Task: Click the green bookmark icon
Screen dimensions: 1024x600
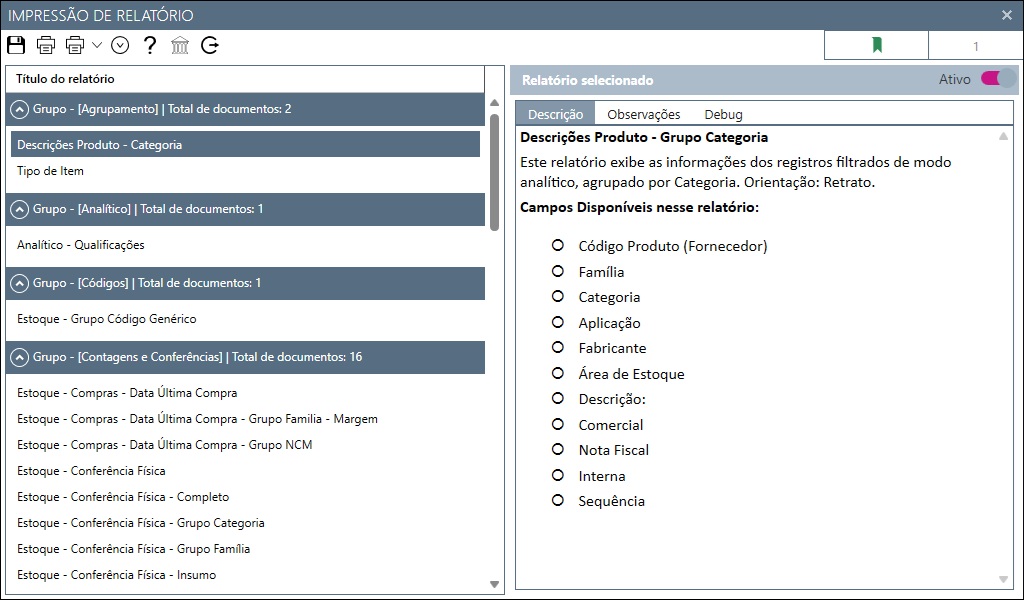Action: tap(876, 45)
